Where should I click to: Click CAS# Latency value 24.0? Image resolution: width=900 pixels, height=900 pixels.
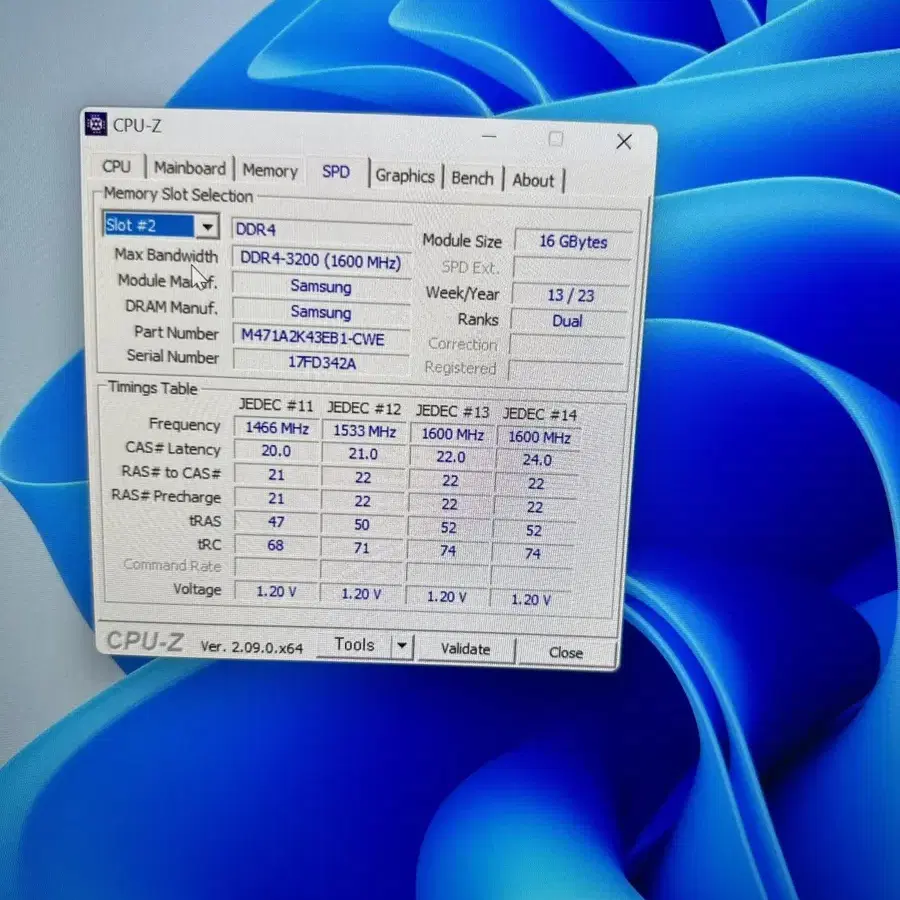pyautogui.click(x=537, y=460)
